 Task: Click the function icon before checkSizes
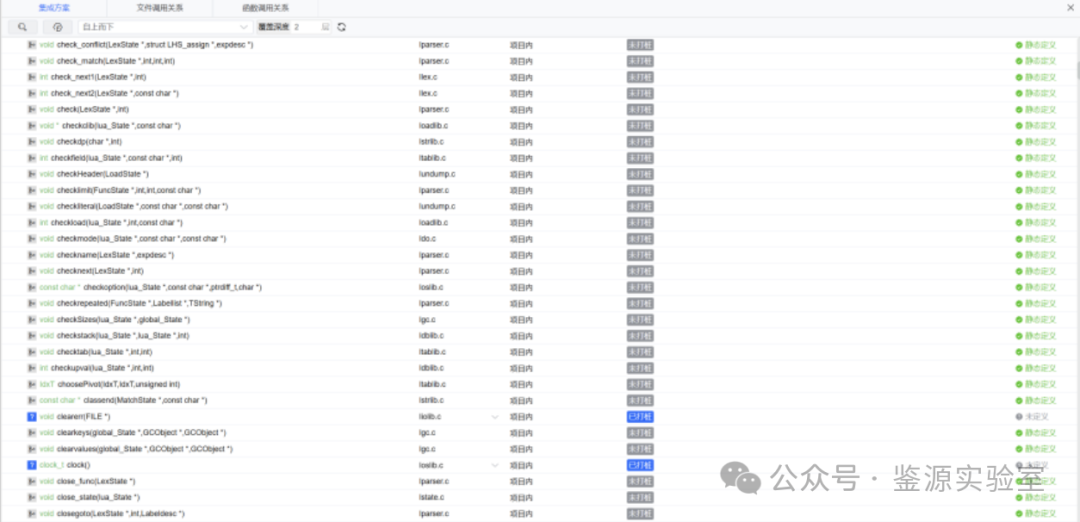tap(32, 320)
